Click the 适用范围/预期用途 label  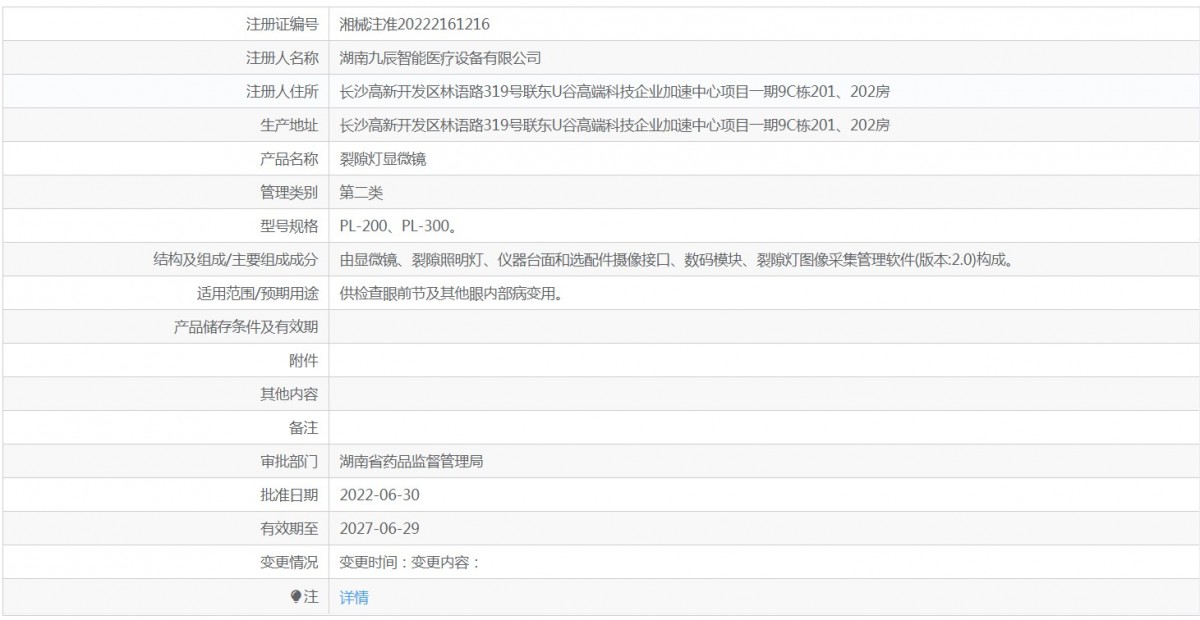coord(257,293)
